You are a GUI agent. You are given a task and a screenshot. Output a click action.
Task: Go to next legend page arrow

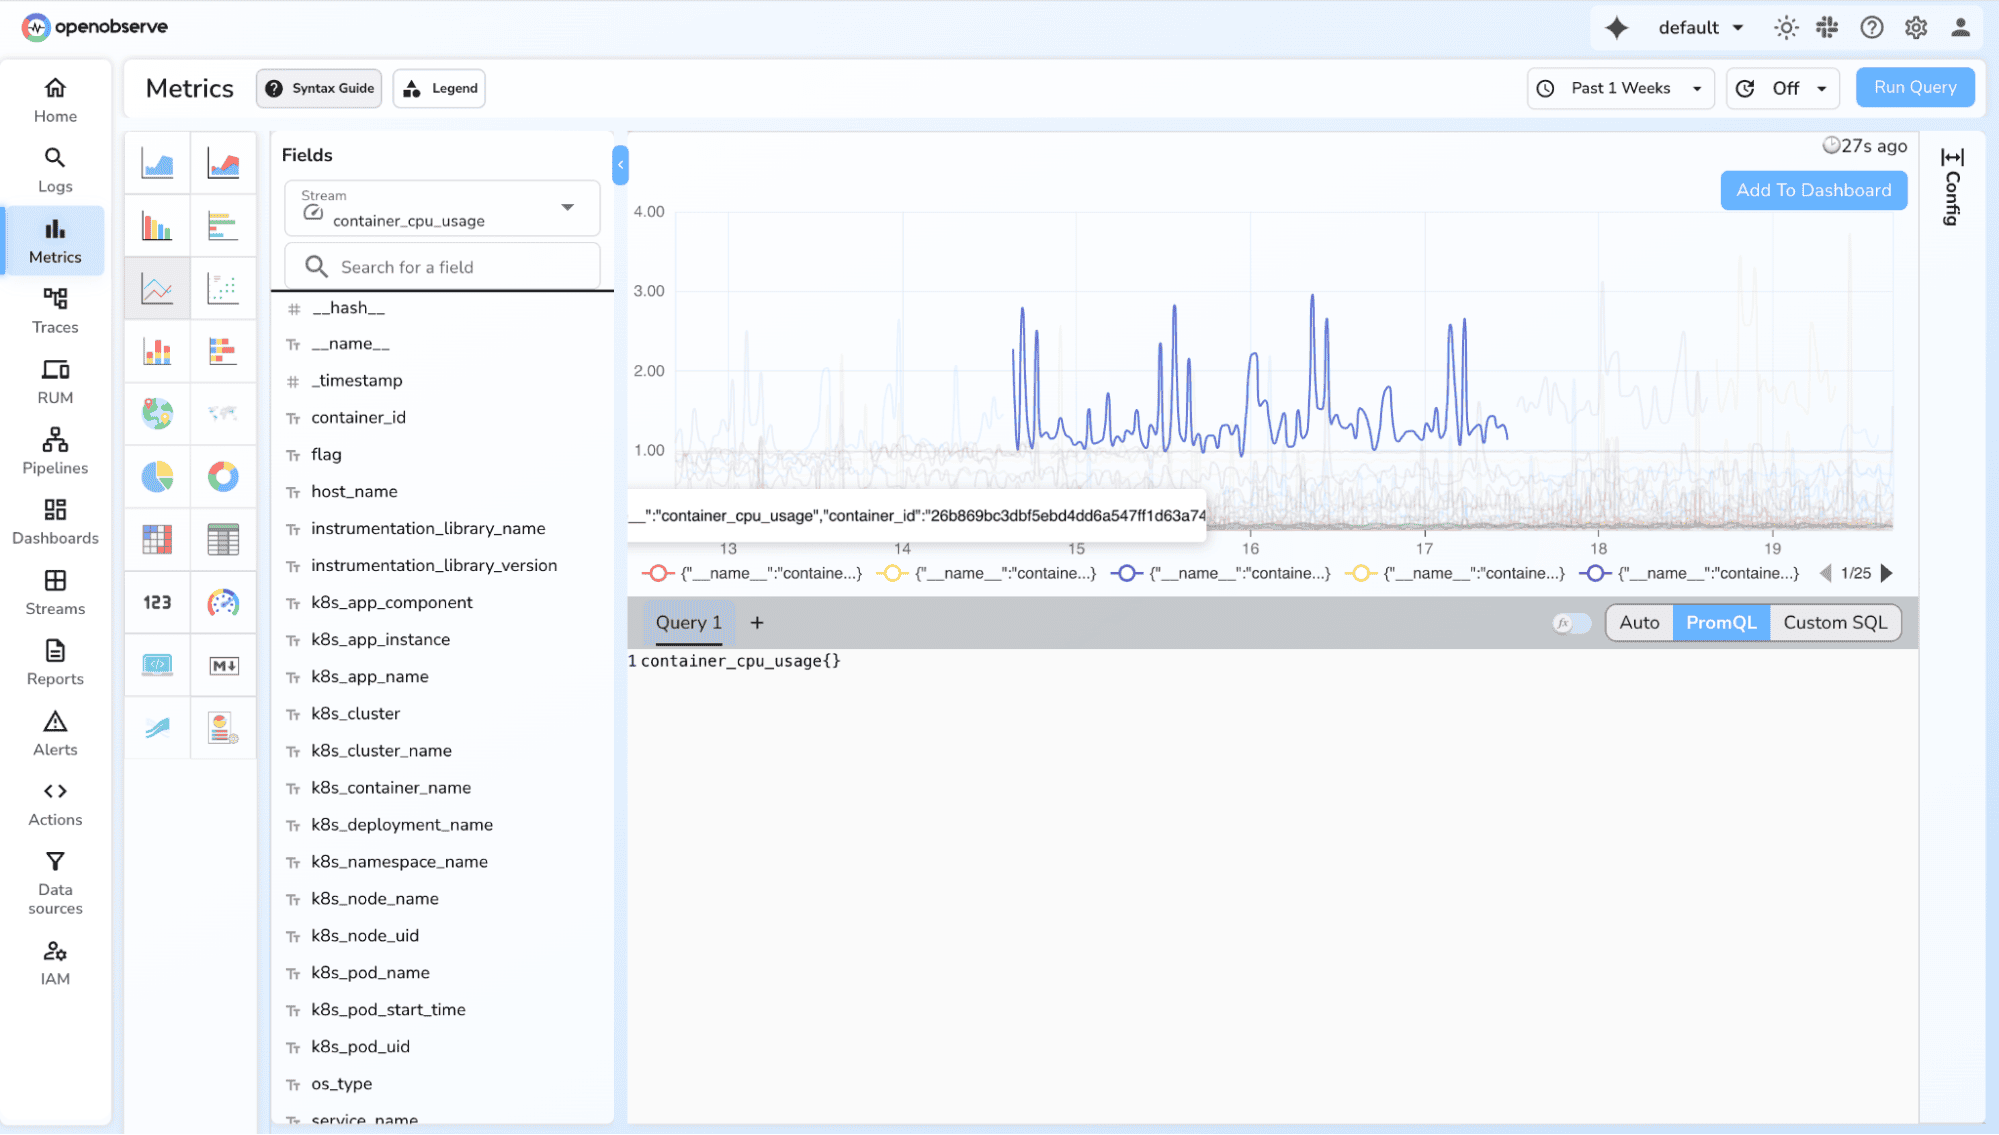1887,573
